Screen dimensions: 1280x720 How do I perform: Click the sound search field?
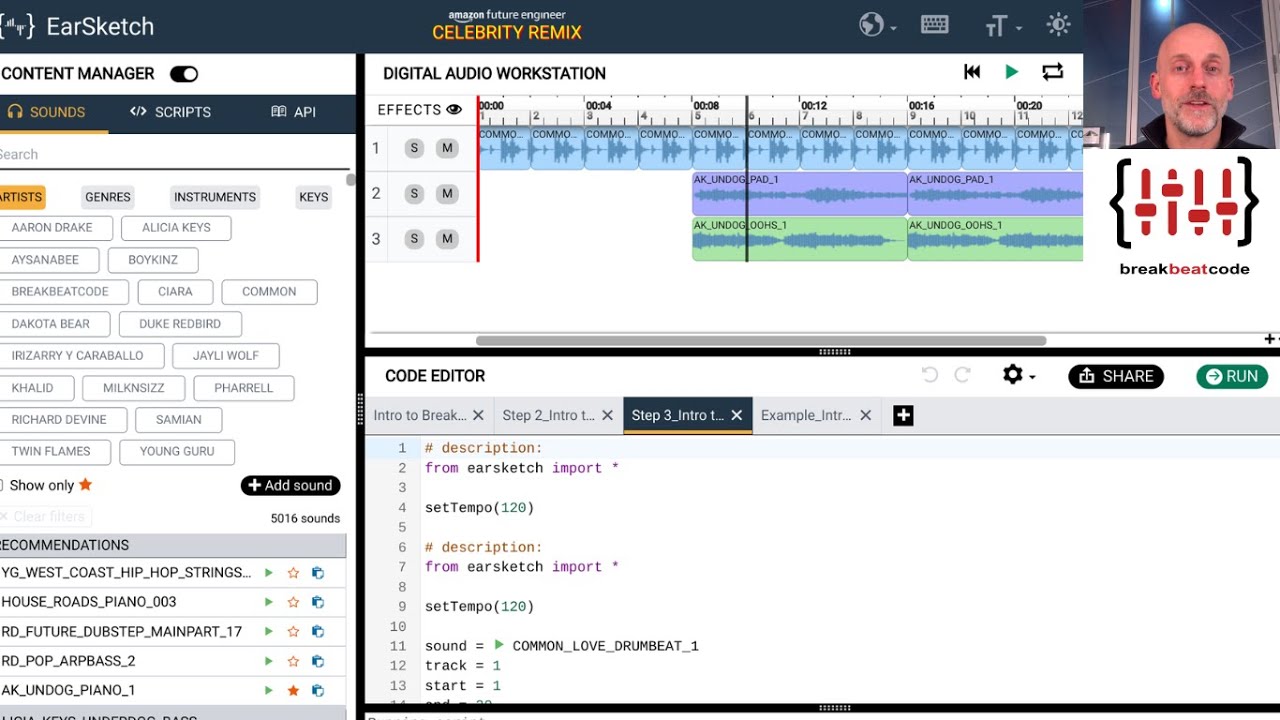pyautogui.click(x=172, y=154)
